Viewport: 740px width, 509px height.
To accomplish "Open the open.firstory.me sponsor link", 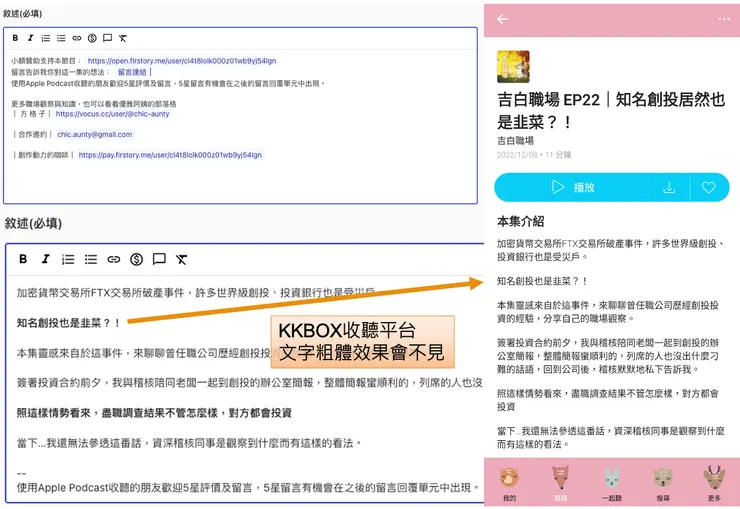I will coord(182,61).
